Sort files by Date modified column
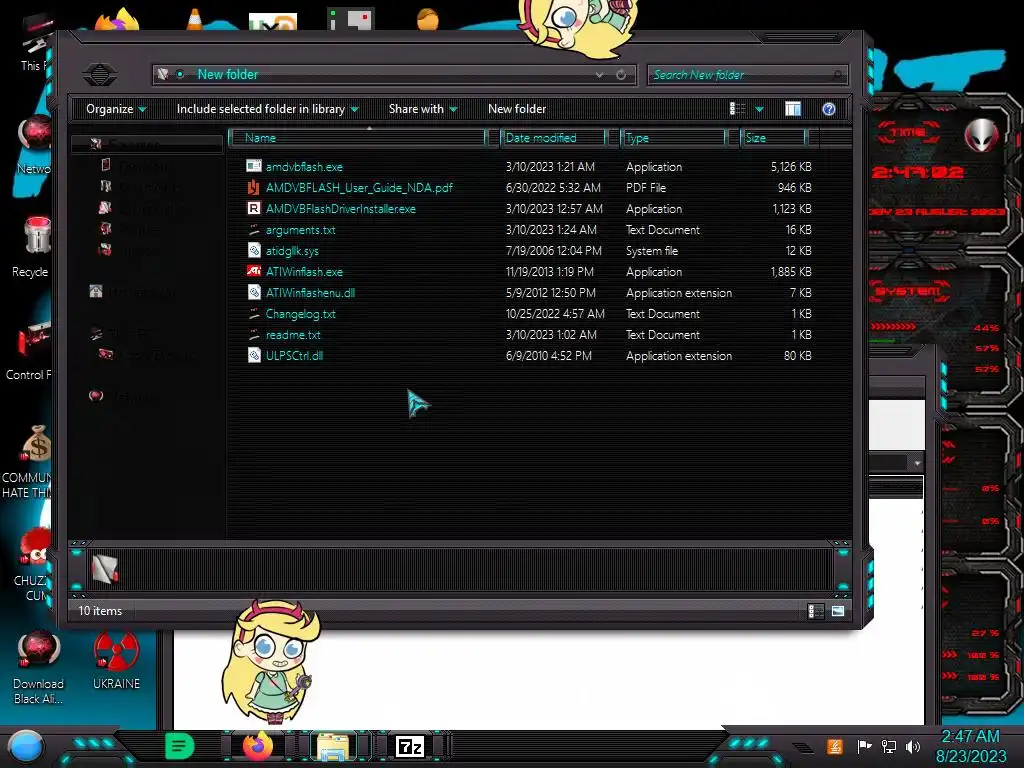1024x768 pixels. tap(553, 138)
